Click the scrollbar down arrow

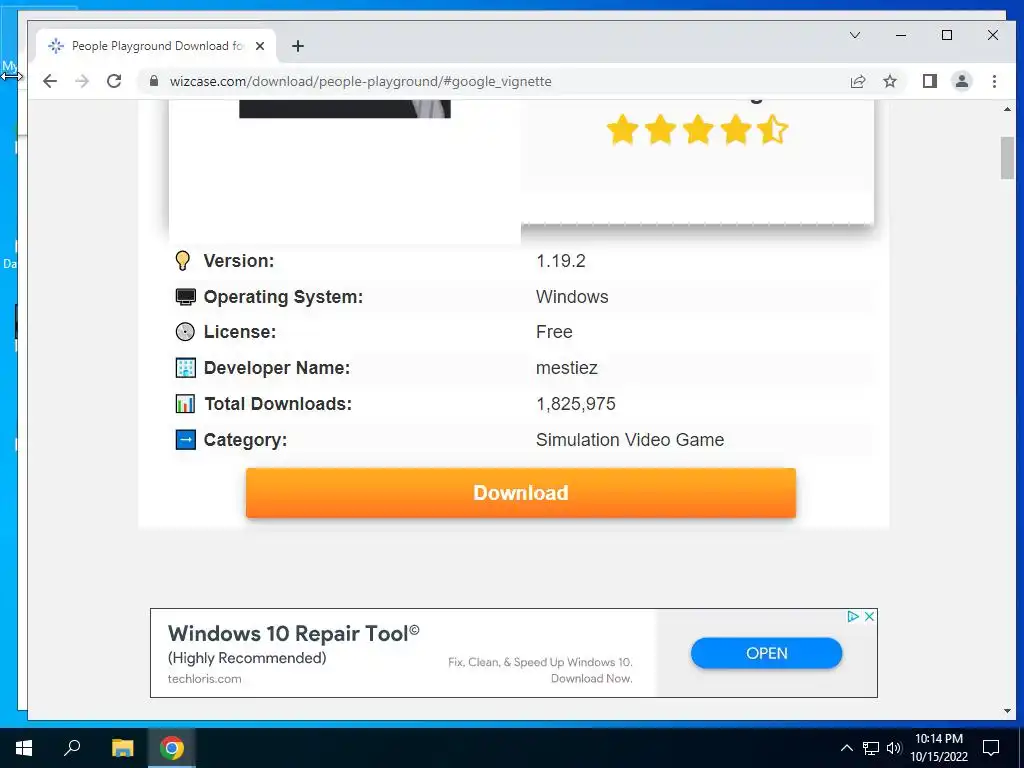(1006, 711)
